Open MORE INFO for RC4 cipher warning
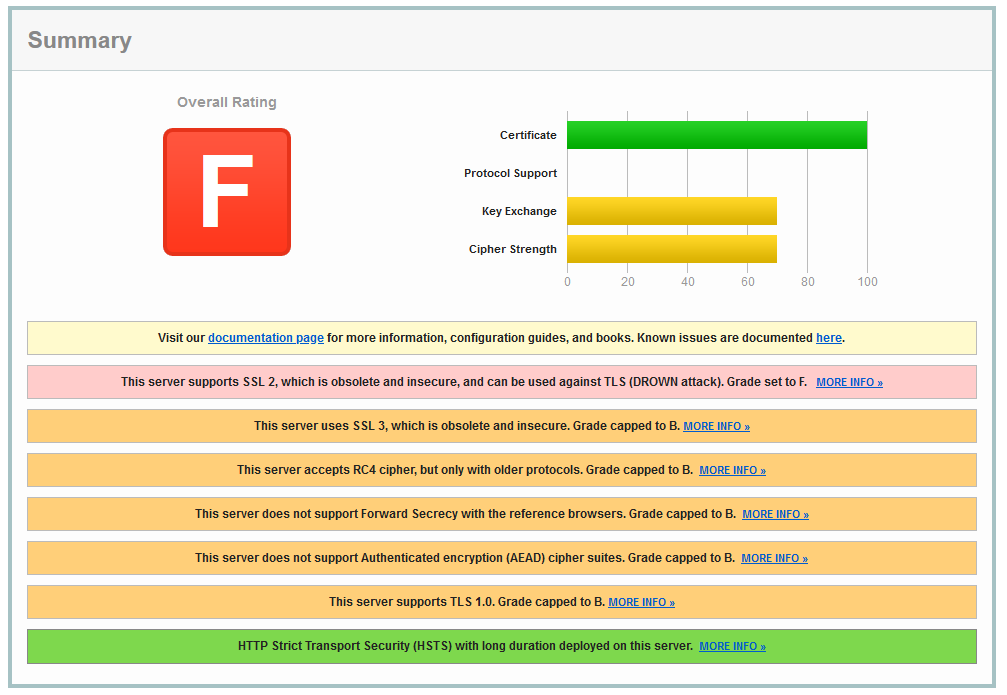 [732, 470]
